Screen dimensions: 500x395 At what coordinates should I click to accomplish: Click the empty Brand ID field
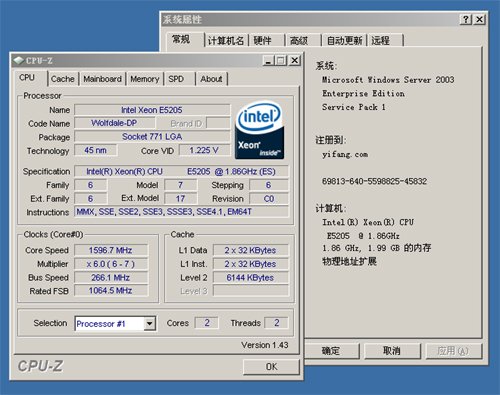click(218, 123)
